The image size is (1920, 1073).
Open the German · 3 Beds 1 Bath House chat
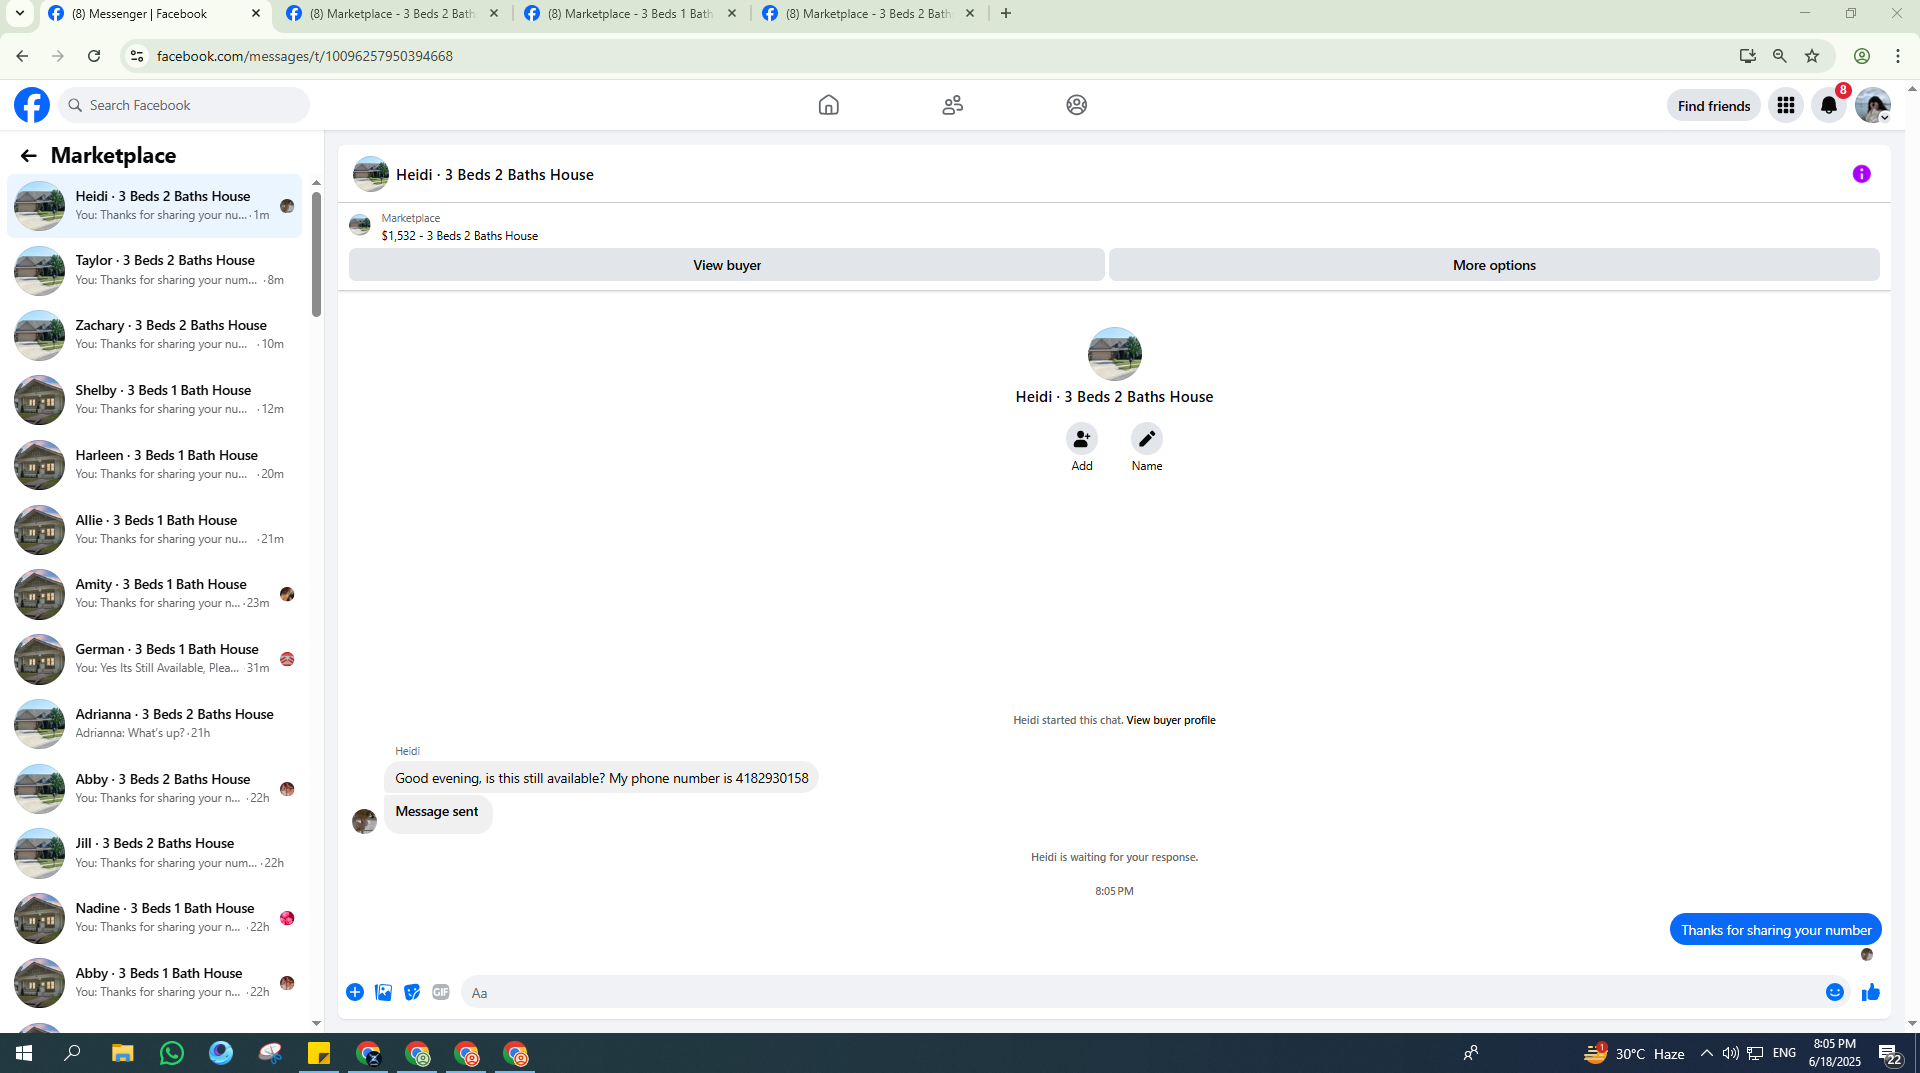(x=154, y=659)
